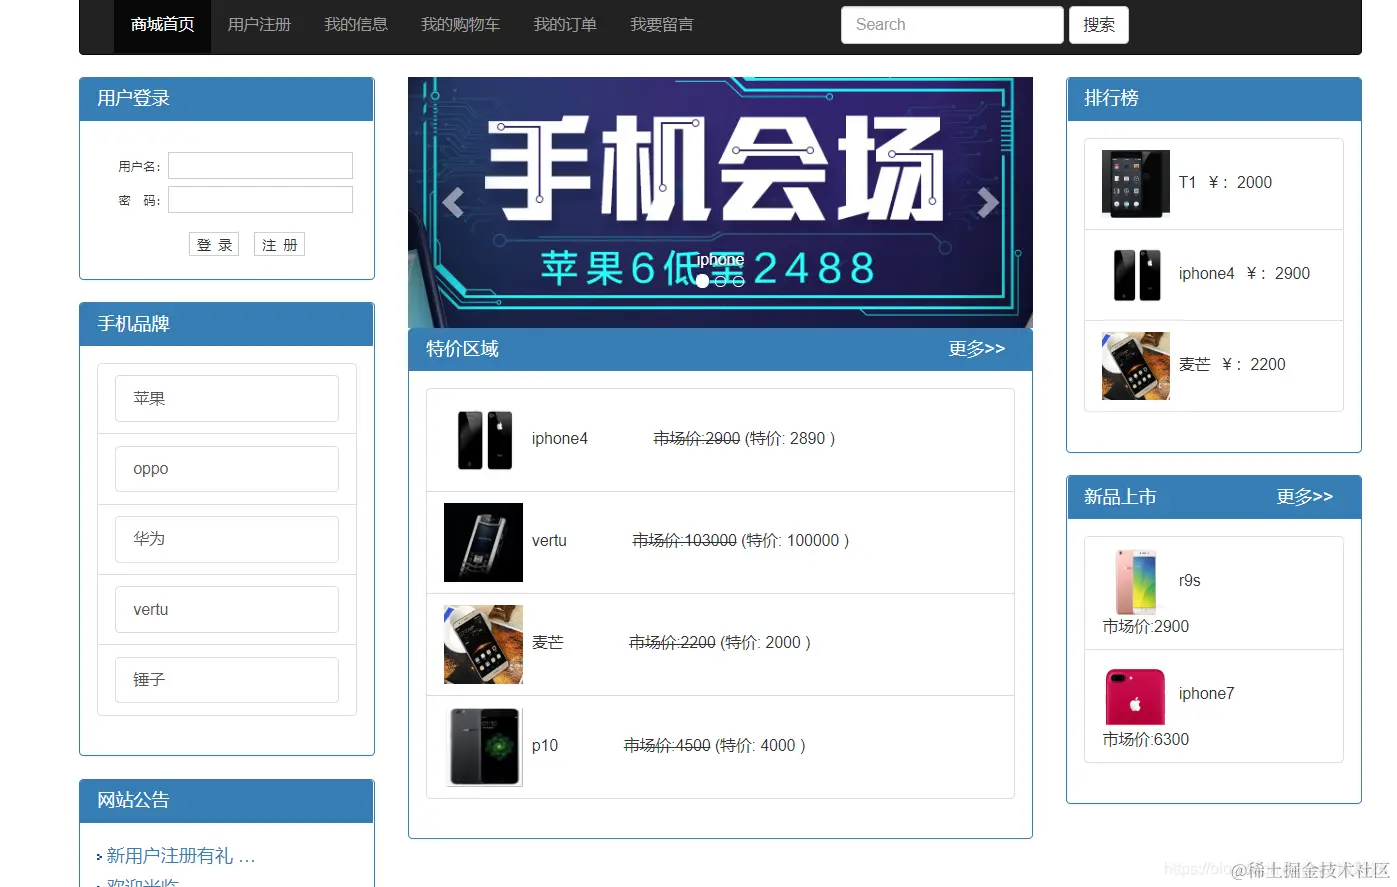Click the 搜索 button

(1099, 25)
